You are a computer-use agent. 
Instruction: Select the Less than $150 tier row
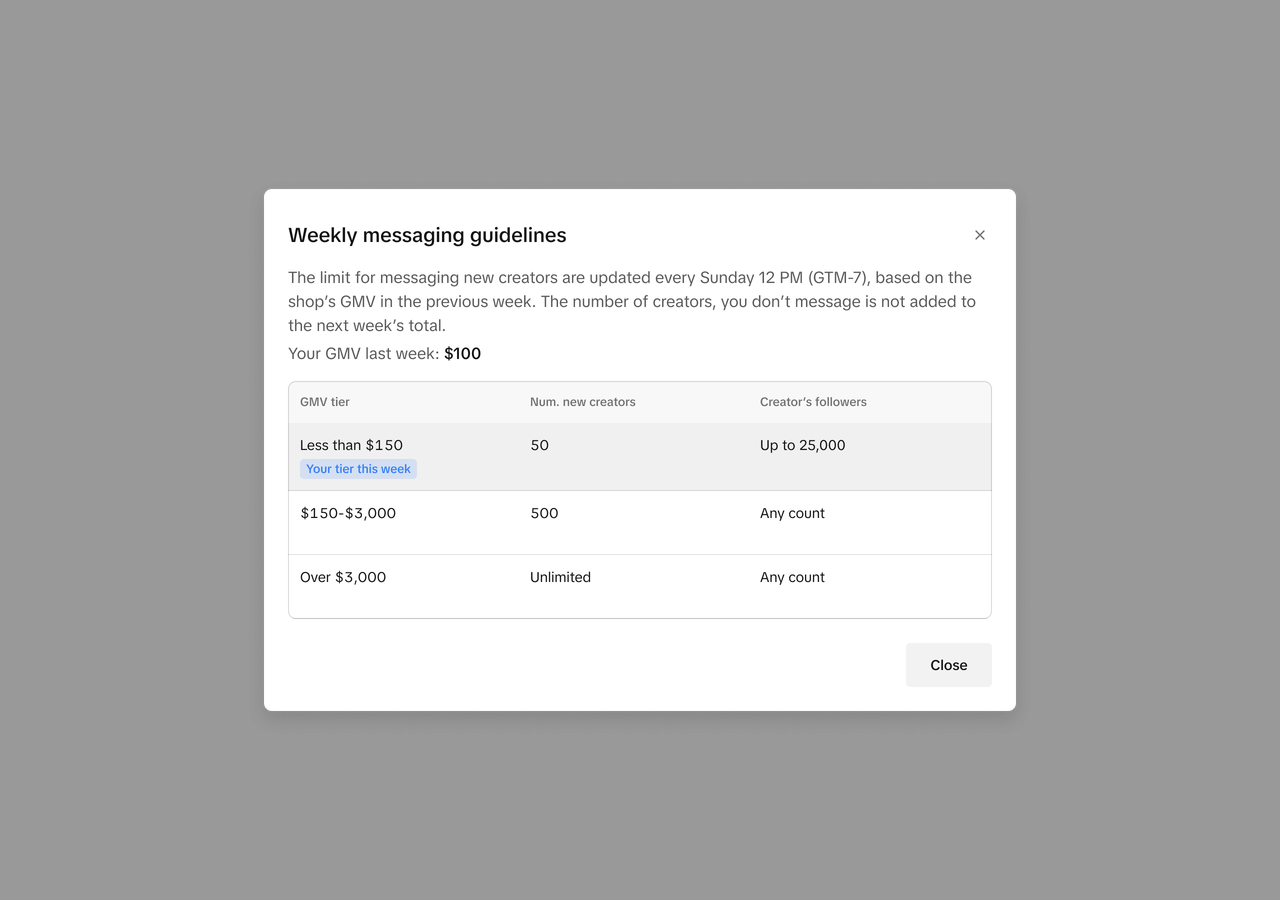pos(640,457)
